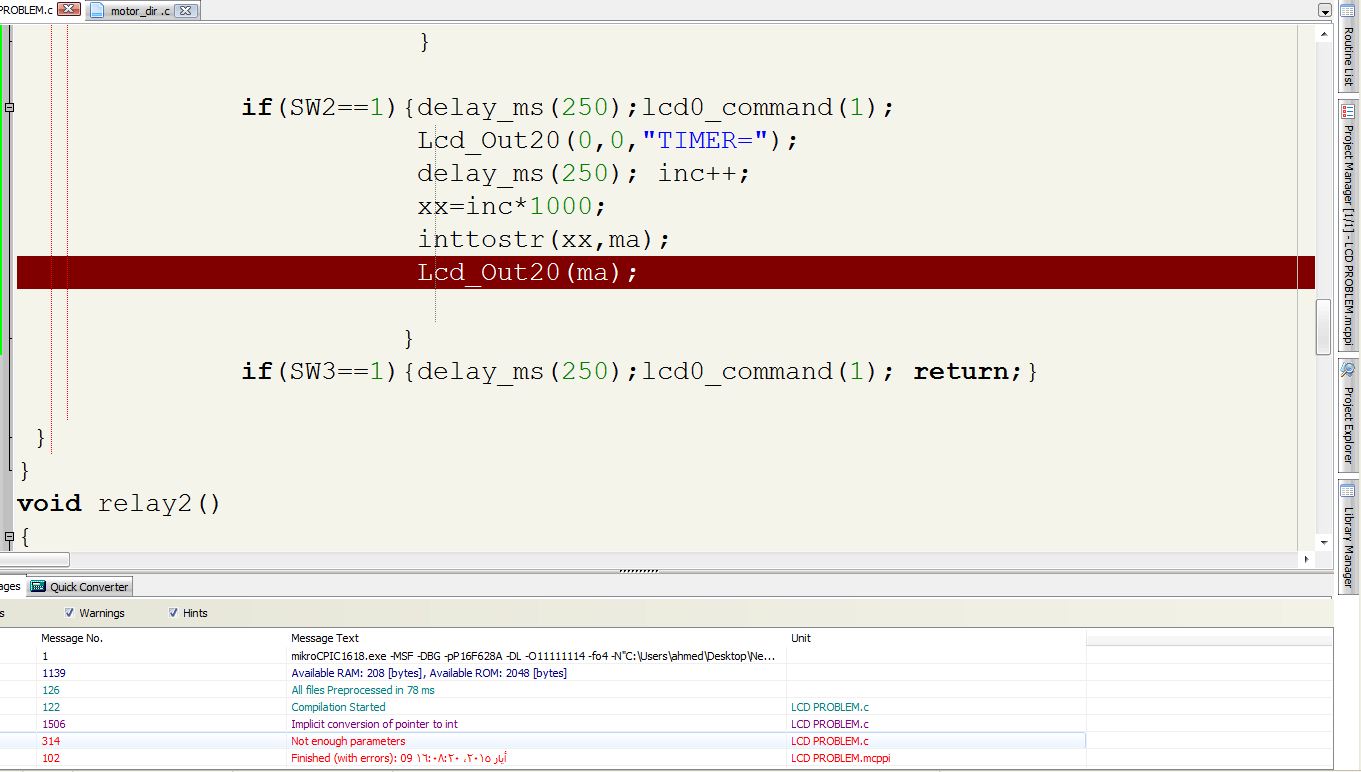Sort by the Unit column header
Screen dimensions: 1361x772
point(801,638)
